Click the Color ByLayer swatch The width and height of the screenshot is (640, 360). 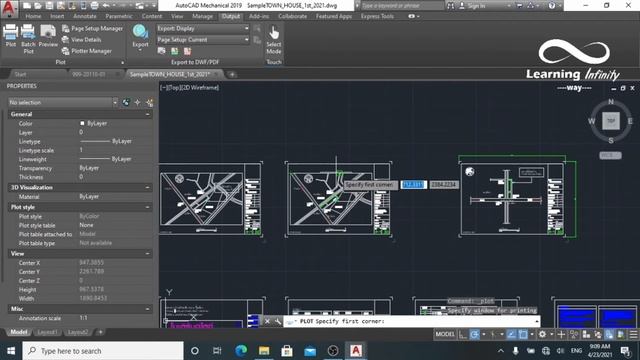tap(82, 123)
